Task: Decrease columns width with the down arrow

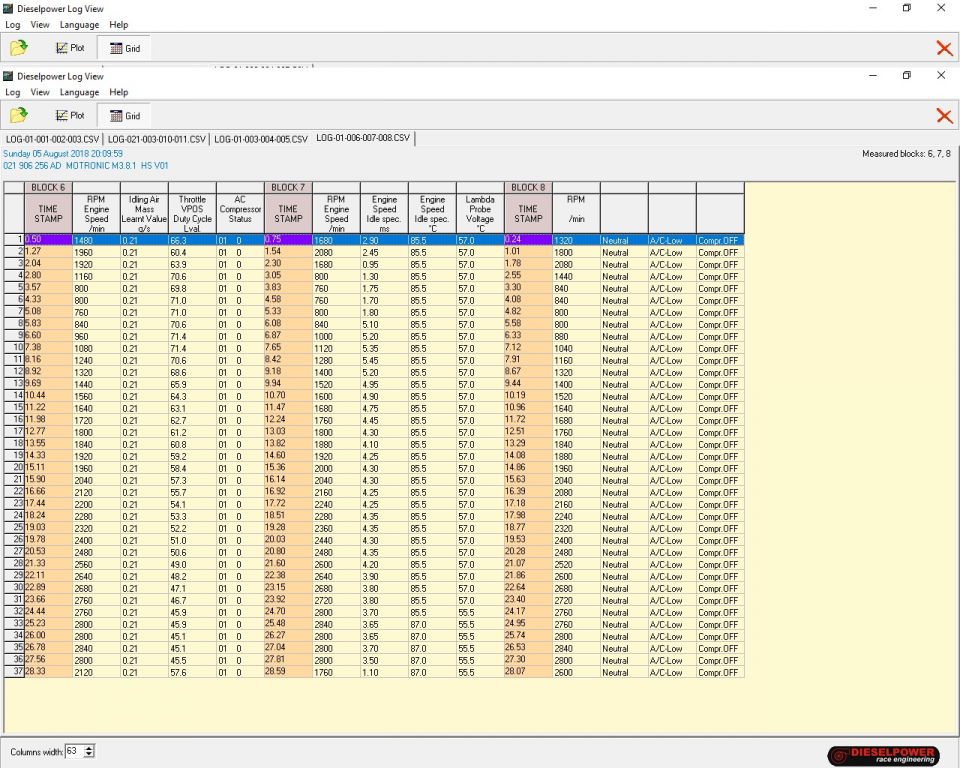Action: click(x=90, y=755)
